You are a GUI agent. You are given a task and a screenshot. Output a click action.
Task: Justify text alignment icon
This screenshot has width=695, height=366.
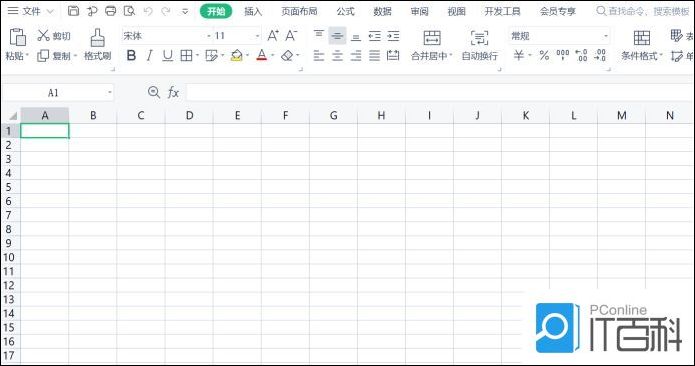[375, 55]
